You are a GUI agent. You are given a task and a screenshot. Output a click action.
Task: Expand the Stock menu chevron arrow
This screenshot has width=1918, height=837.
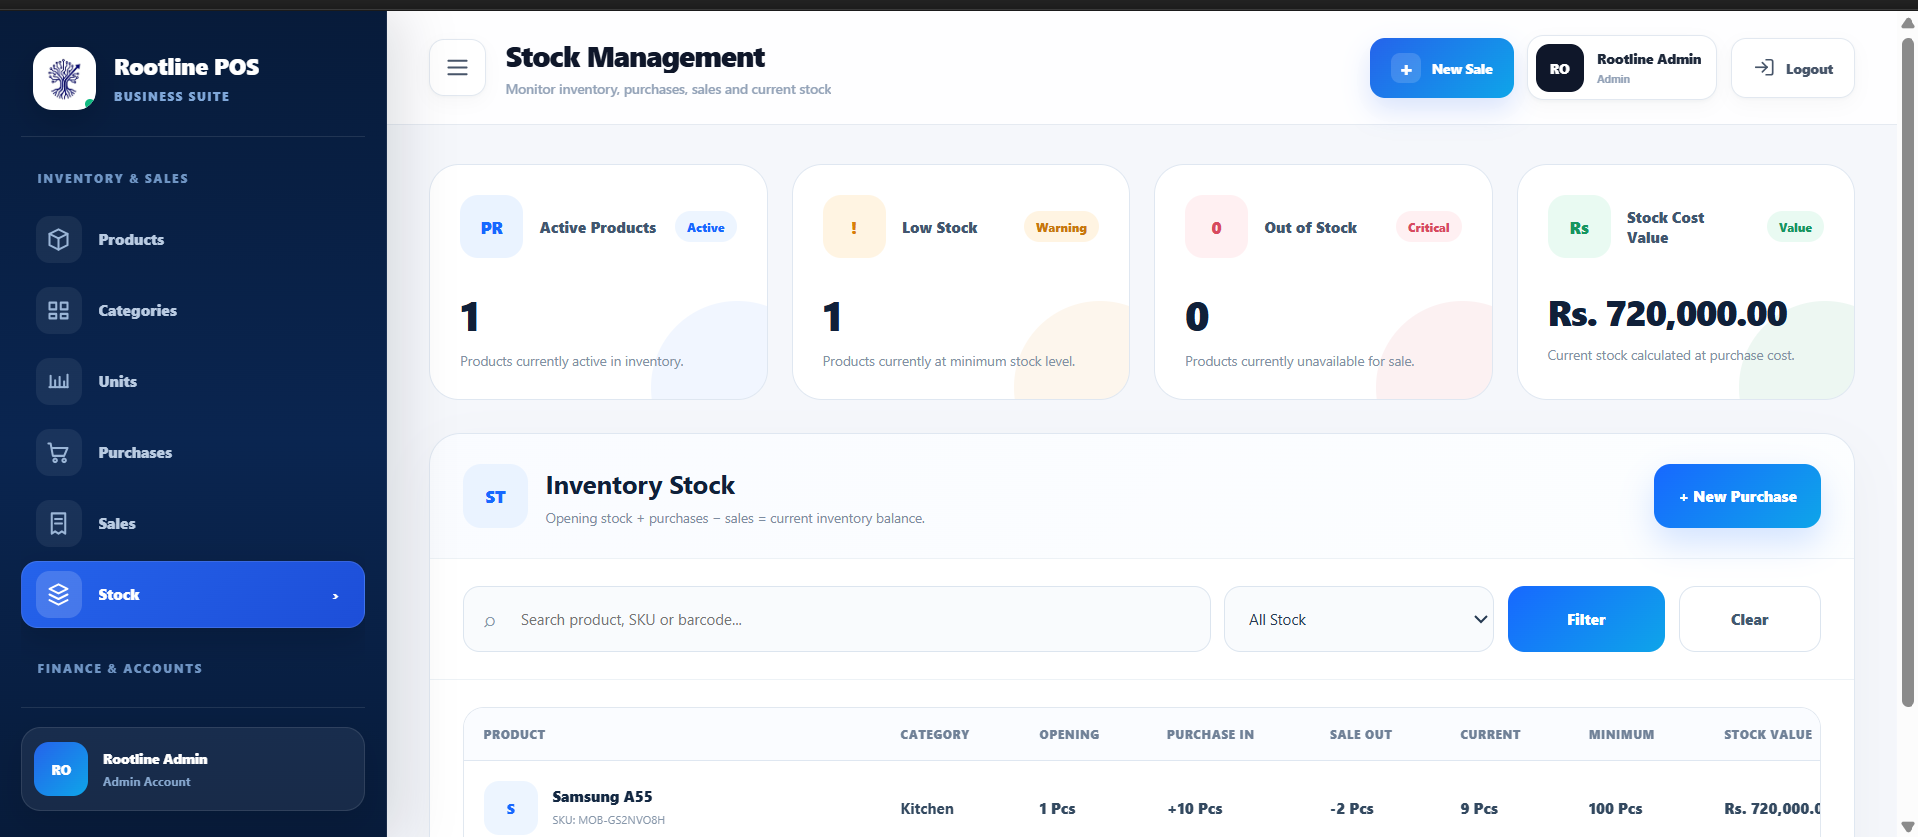(335, 596)
